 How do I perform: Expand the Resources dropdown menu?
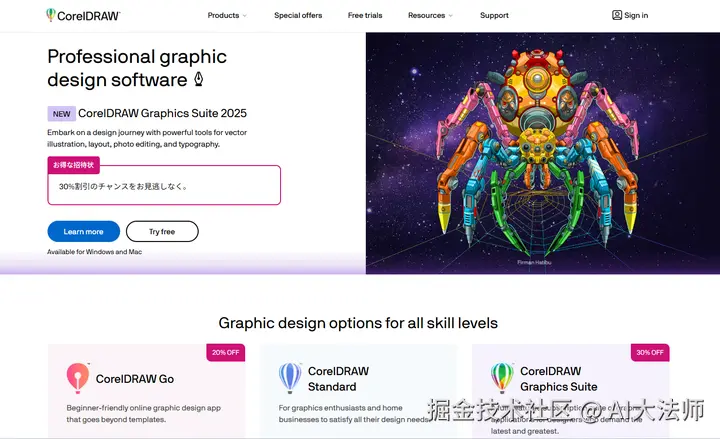click(430, 15)
